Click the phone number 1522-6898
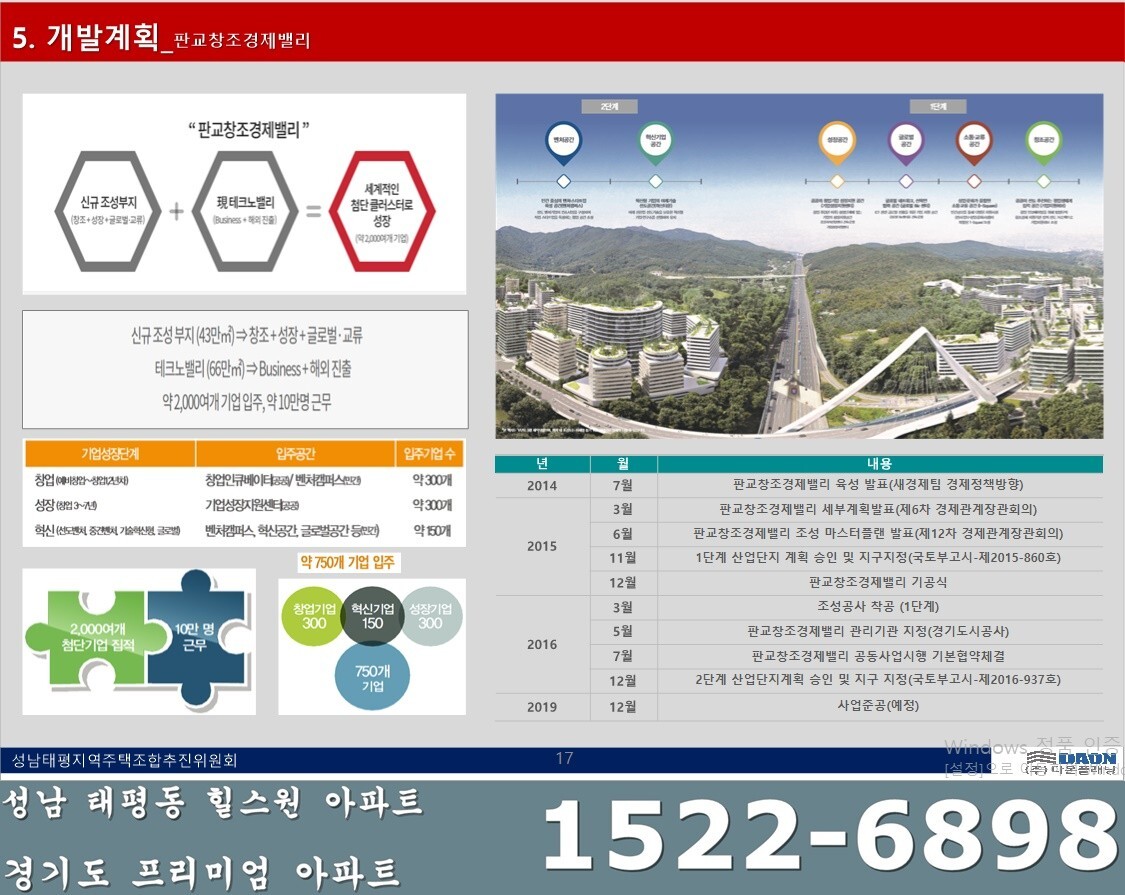This screenshot has width=1125, height=895. pyautogui.click(x=829, y=836)
